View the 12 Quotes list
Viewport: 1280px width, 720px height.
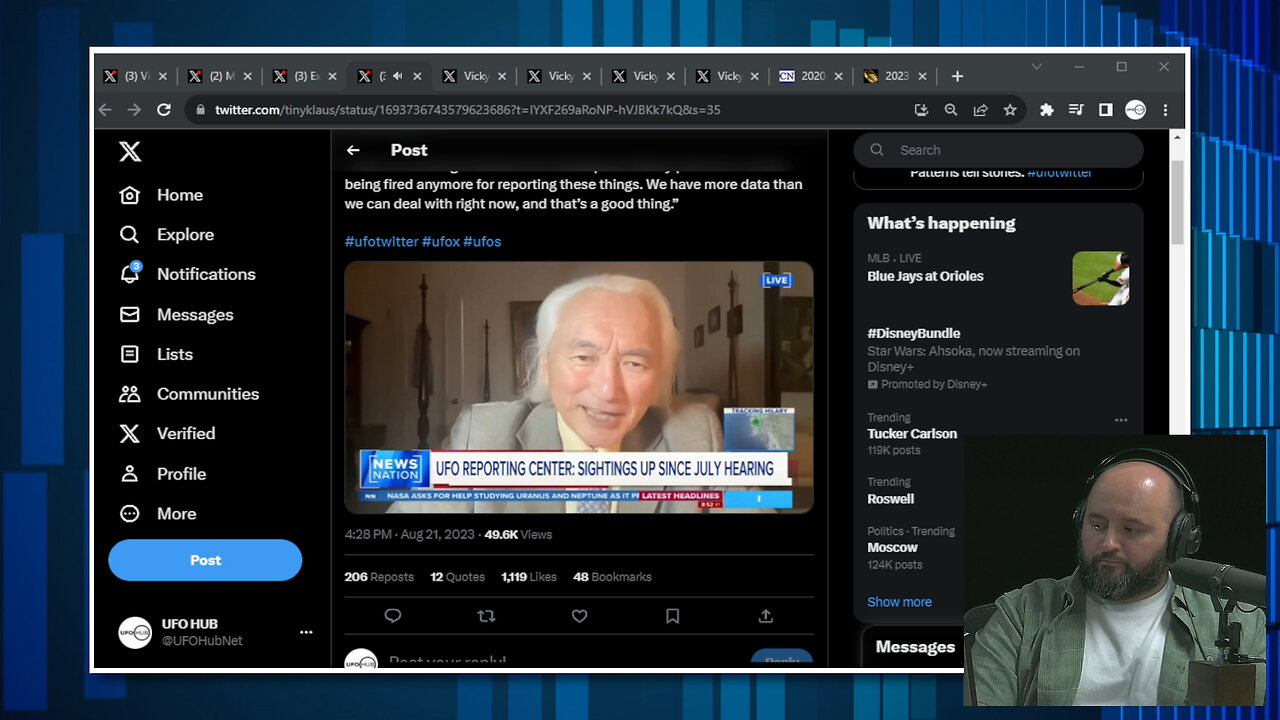coord(457,577)
